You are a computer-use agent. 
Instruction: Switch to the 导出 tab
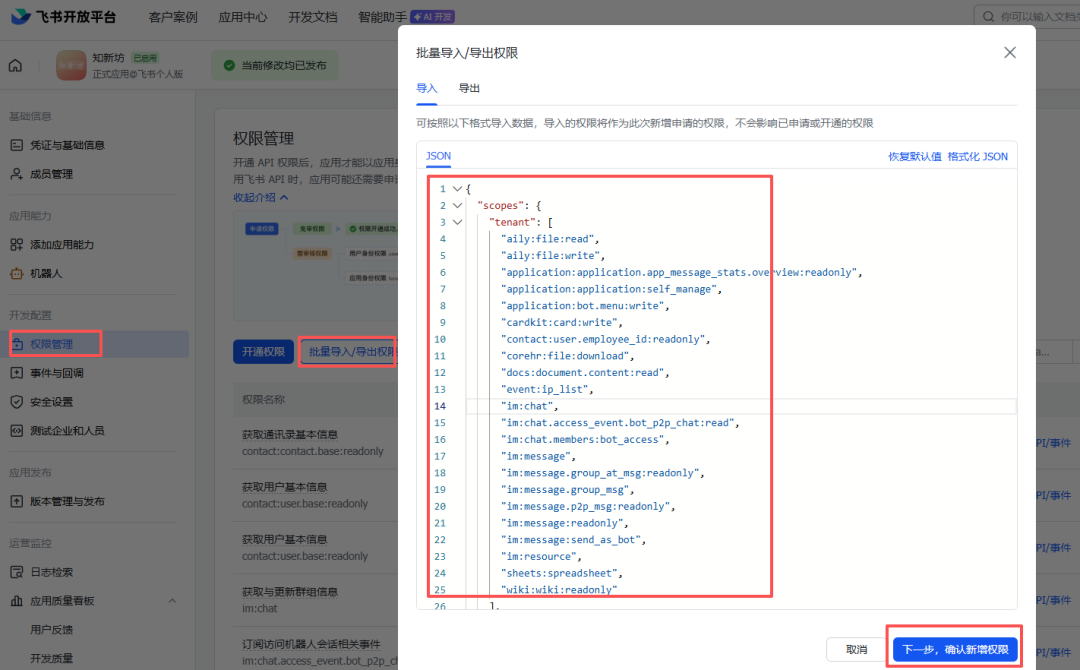click(x=469, y=88)
